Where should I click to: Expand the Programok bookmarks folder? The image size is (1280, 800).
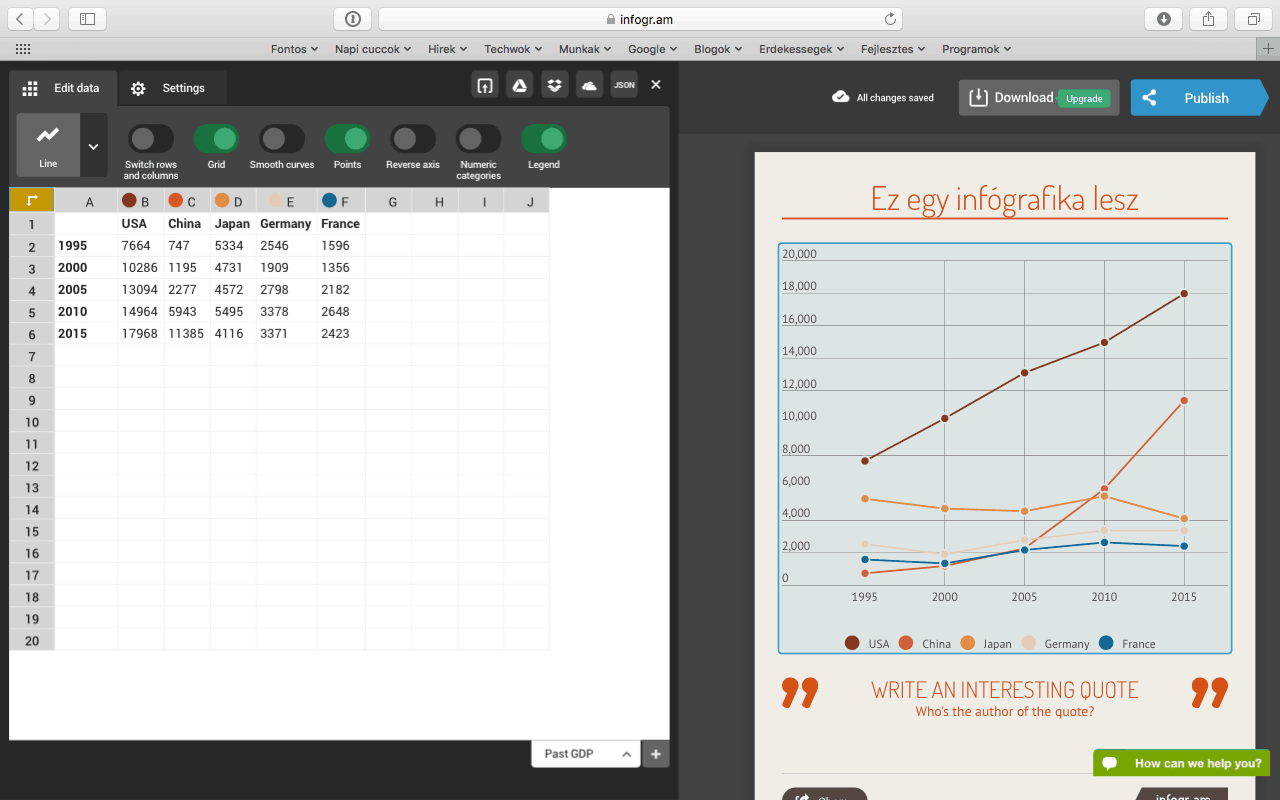coord(977,49)
